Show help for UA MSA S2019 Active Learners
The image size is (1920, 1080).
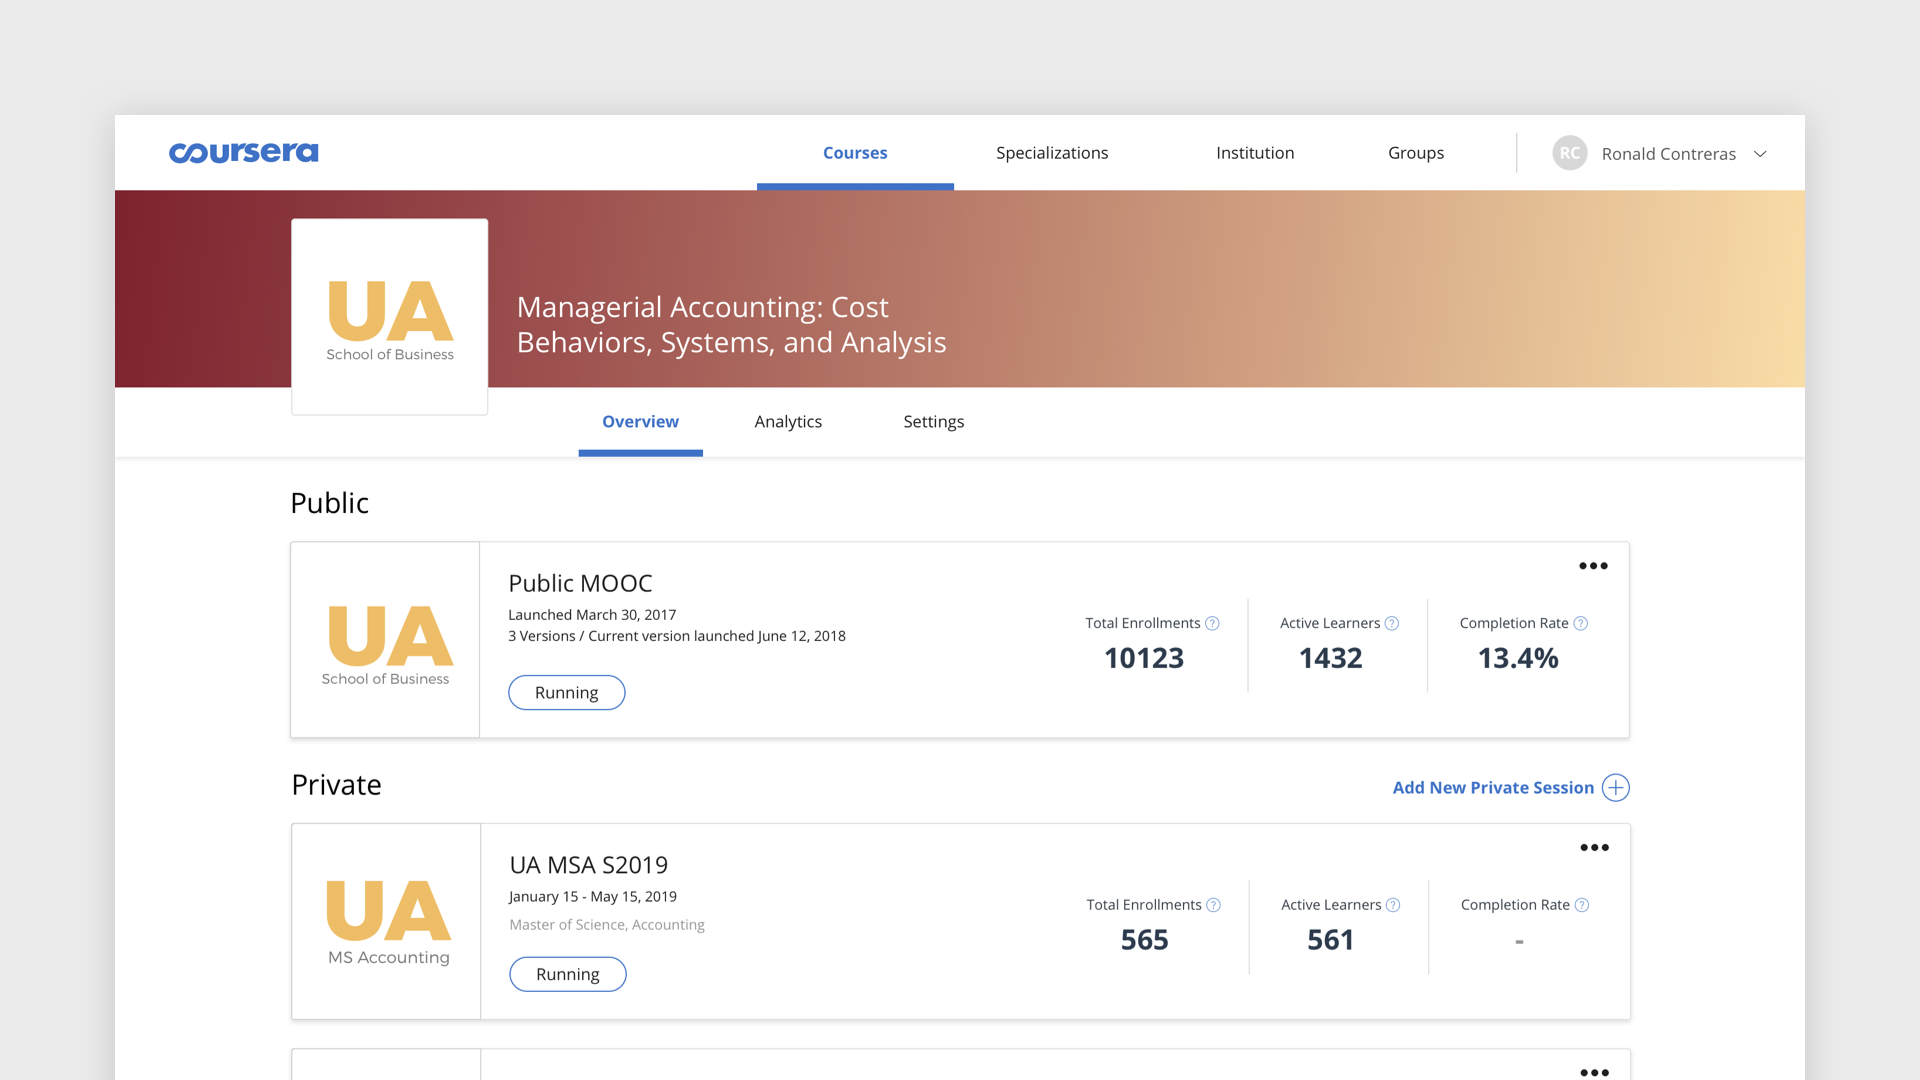coord(1392,905)
